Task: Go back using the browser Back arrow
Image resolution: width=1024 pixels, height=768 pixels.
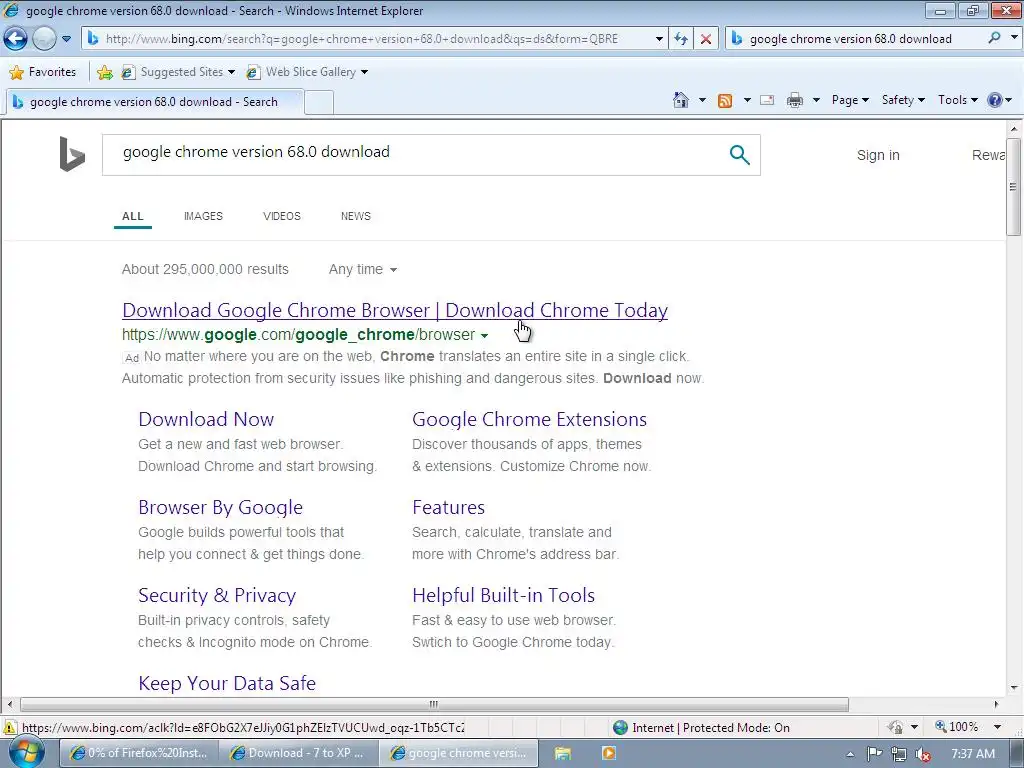Action: click(x=16, y=39)
